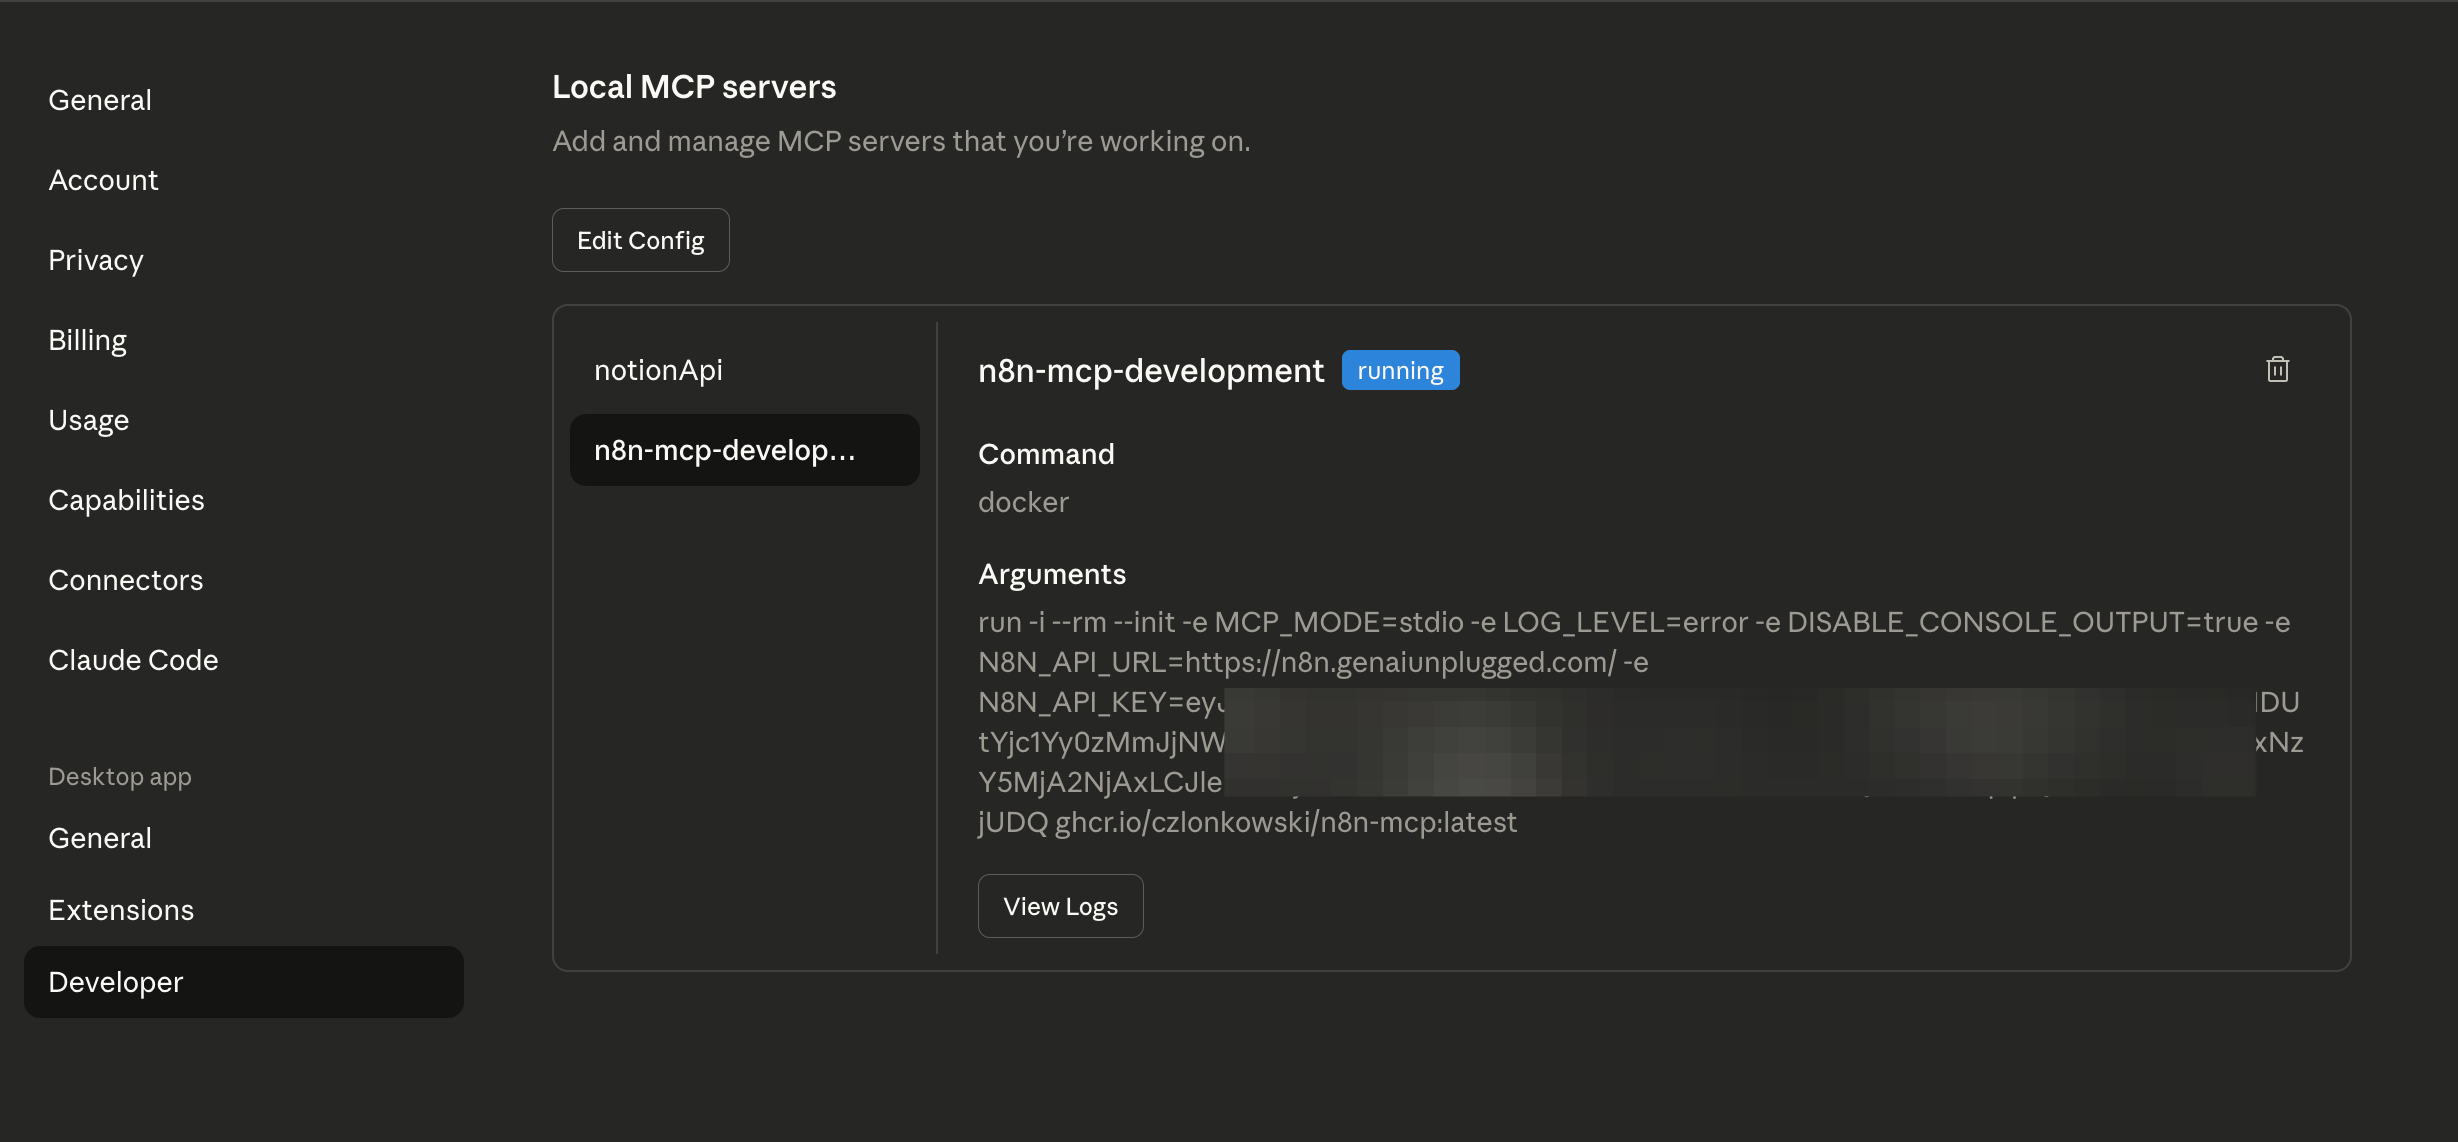Navigate to Capabilities settings
2458x1142 pixels.
point(126,500)
